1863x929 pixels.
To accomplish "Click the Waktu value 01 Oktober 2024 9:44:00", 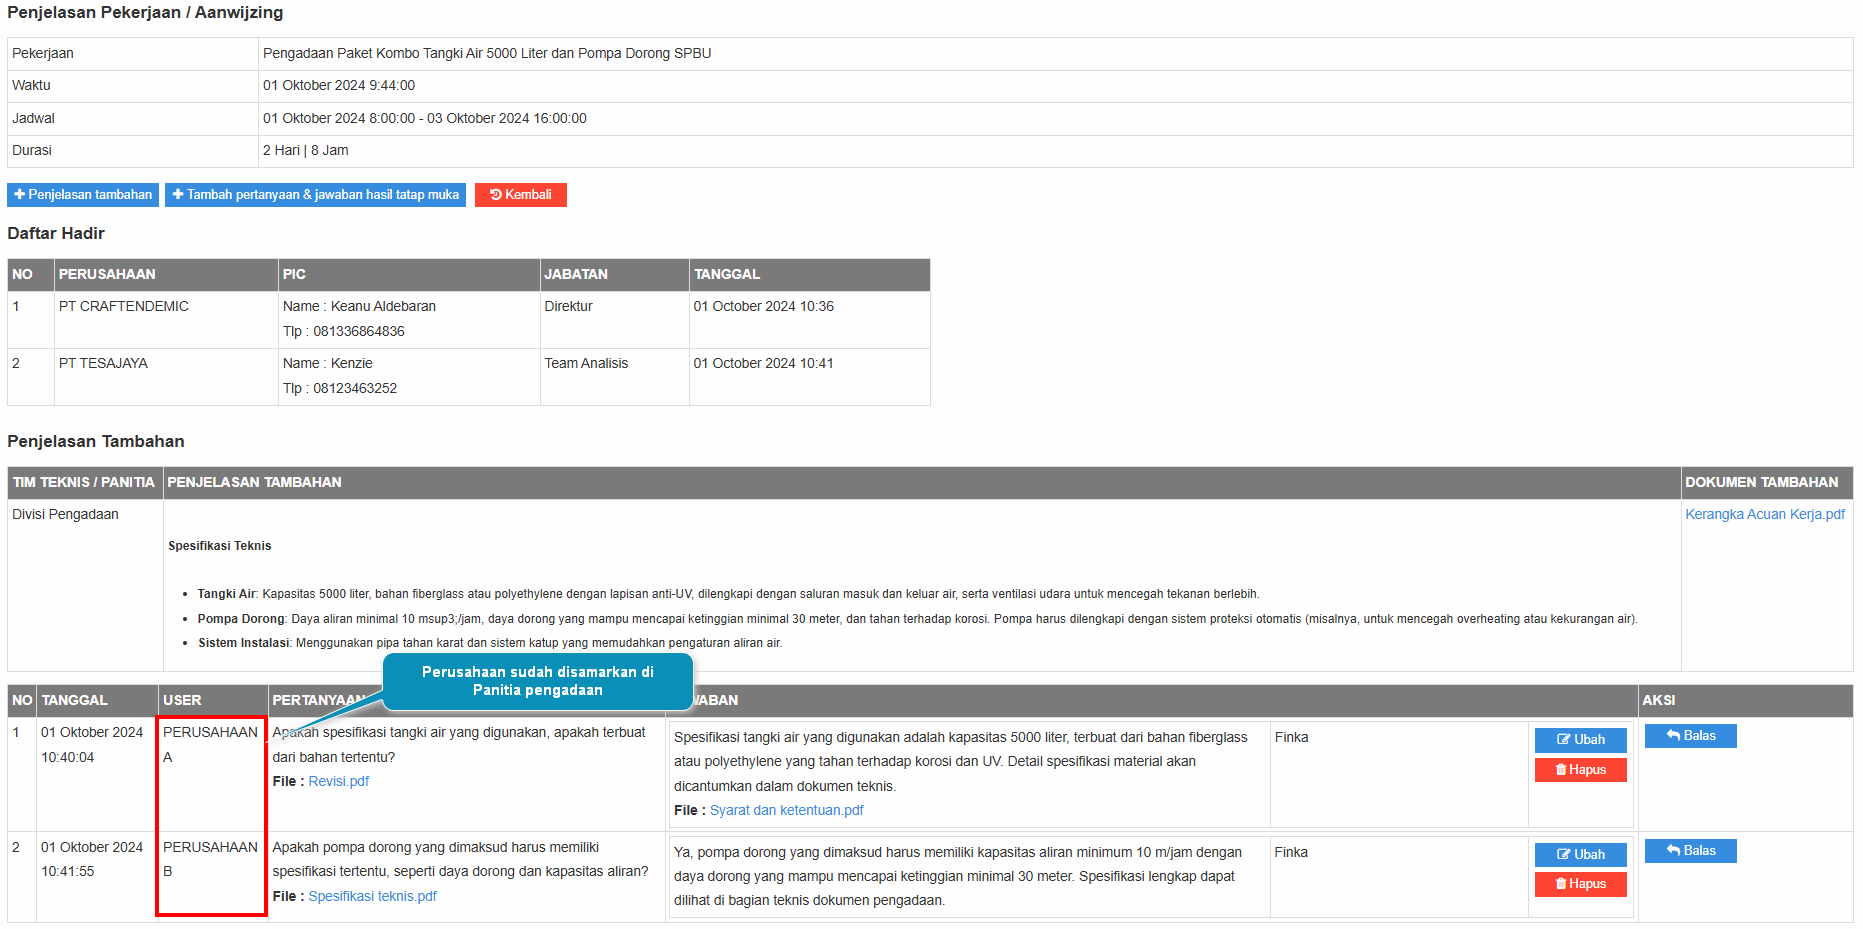I will coord(339,85).
